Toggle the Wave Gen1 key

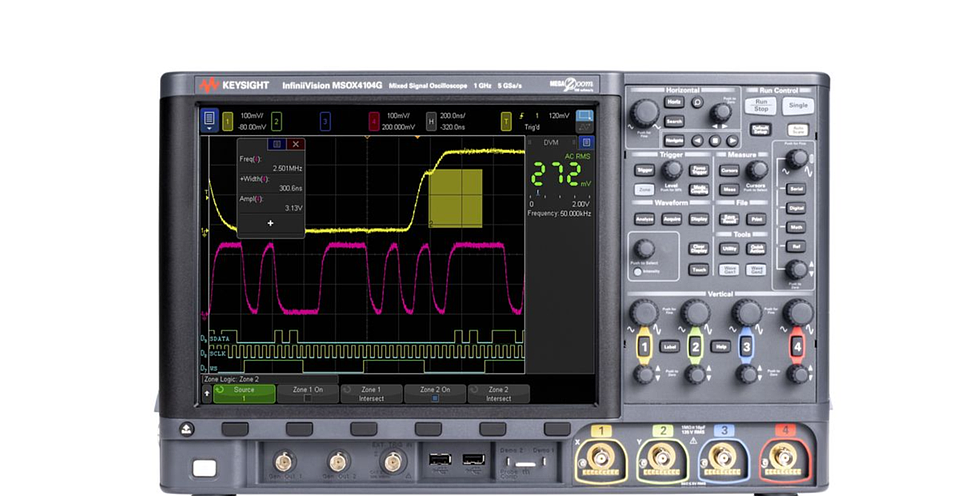729,270
